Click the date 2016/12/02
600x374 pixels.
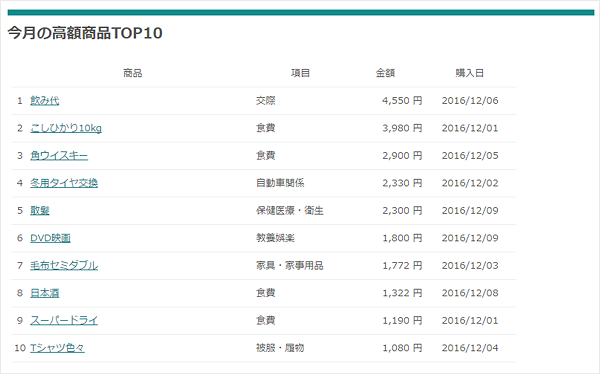[x=470, y=183]
